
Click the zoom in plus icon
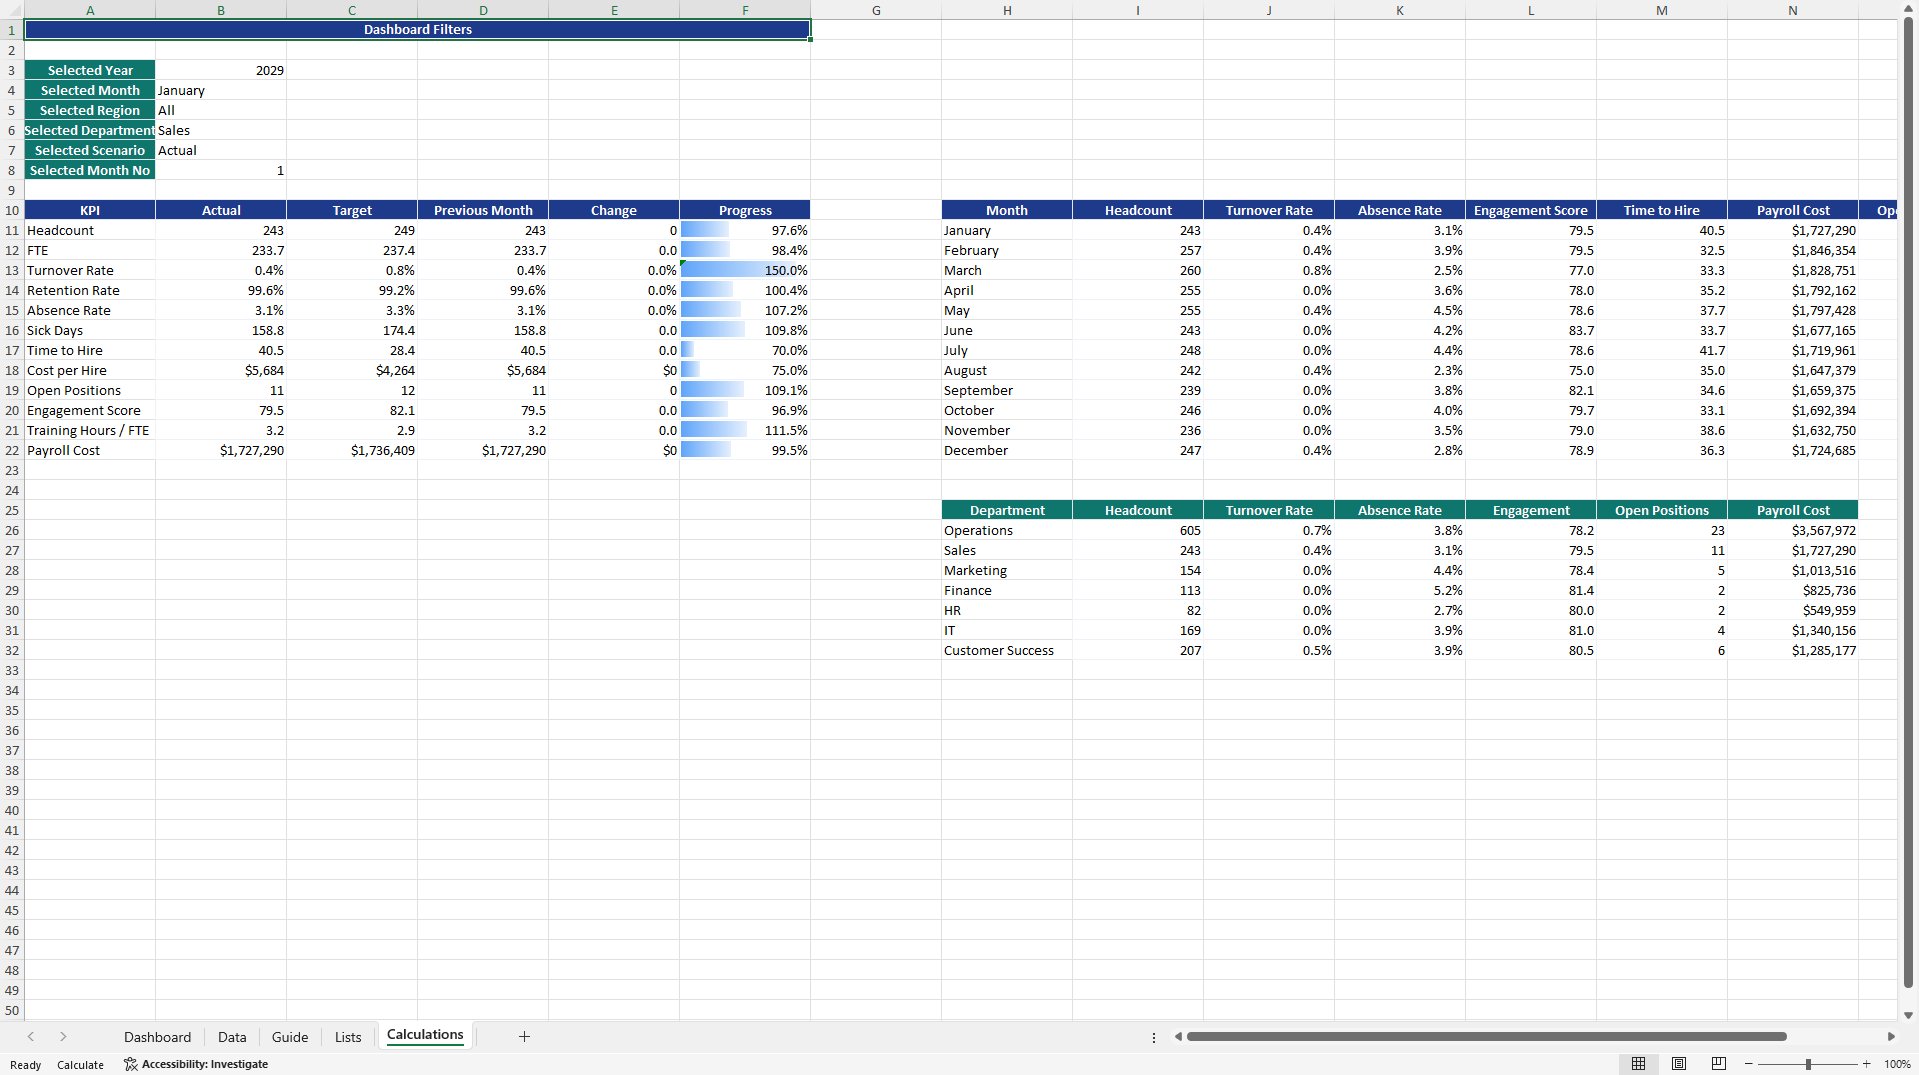(x=1866, y=1064)
